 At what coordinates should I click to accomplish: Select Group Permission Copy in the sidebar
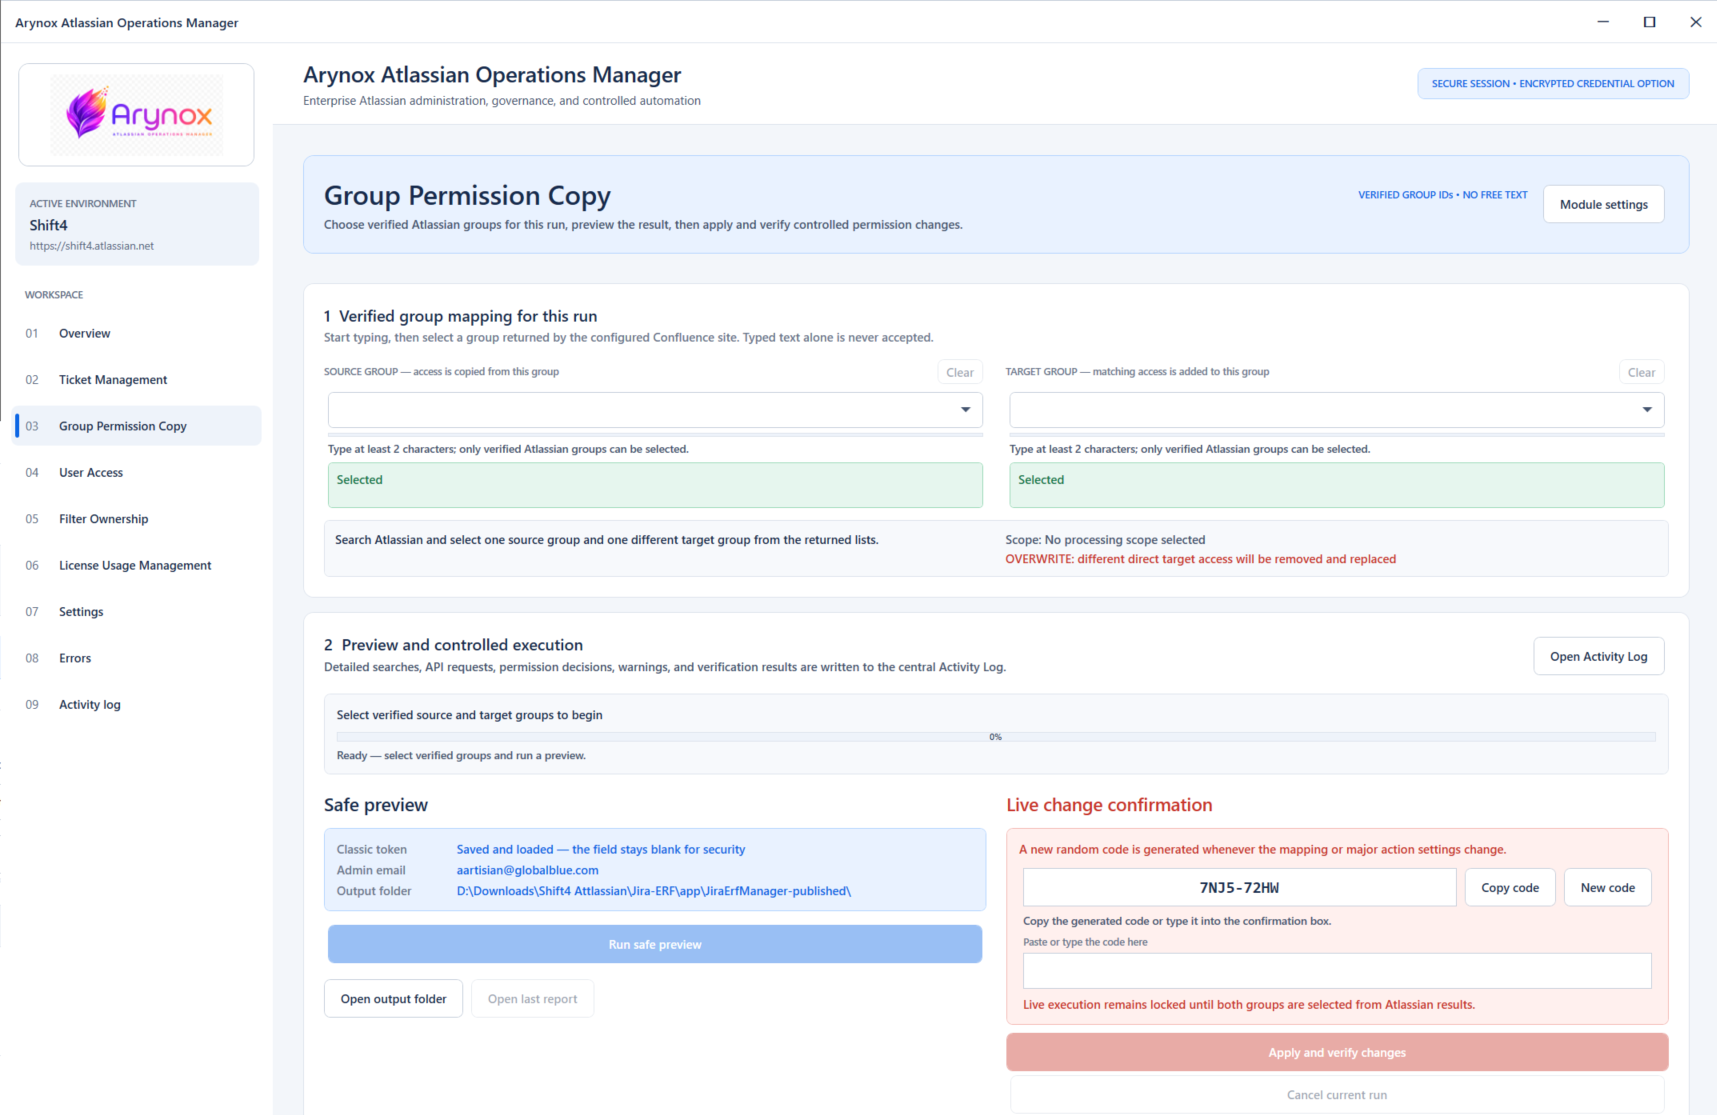137,426
